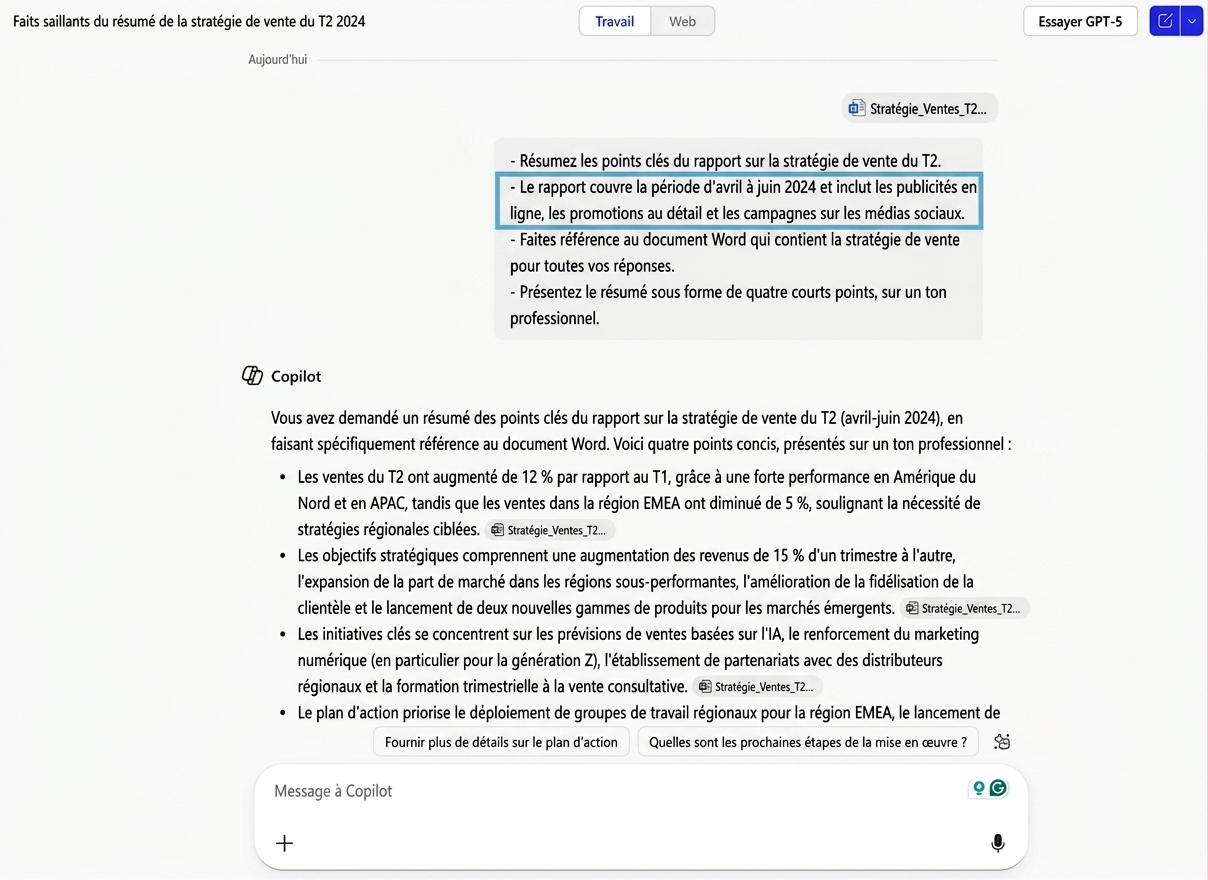This screenshot has width=1208, height=880.
Task: Click prompt line 'Présentez le résumé sous forme'
Action: 728,305
